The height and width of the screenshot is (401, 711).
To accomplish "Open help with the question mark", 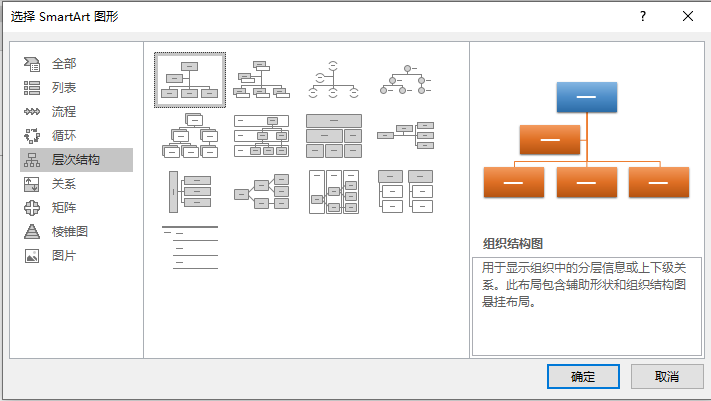I will point(643,17).
